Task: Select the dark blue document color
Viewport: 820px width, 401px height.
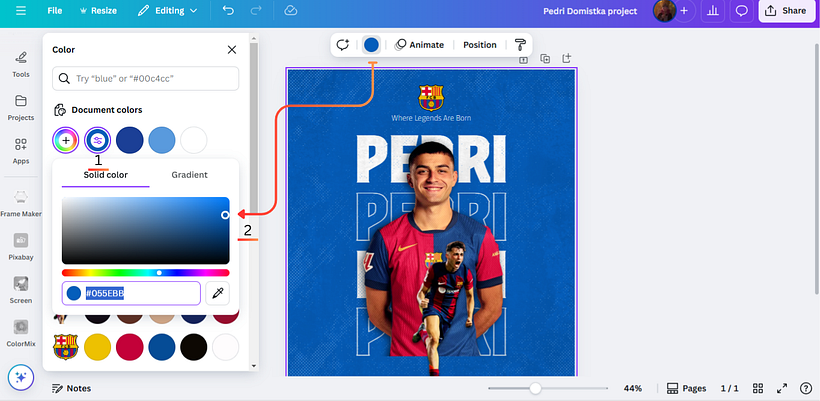Action: click(x=130, y=140)
